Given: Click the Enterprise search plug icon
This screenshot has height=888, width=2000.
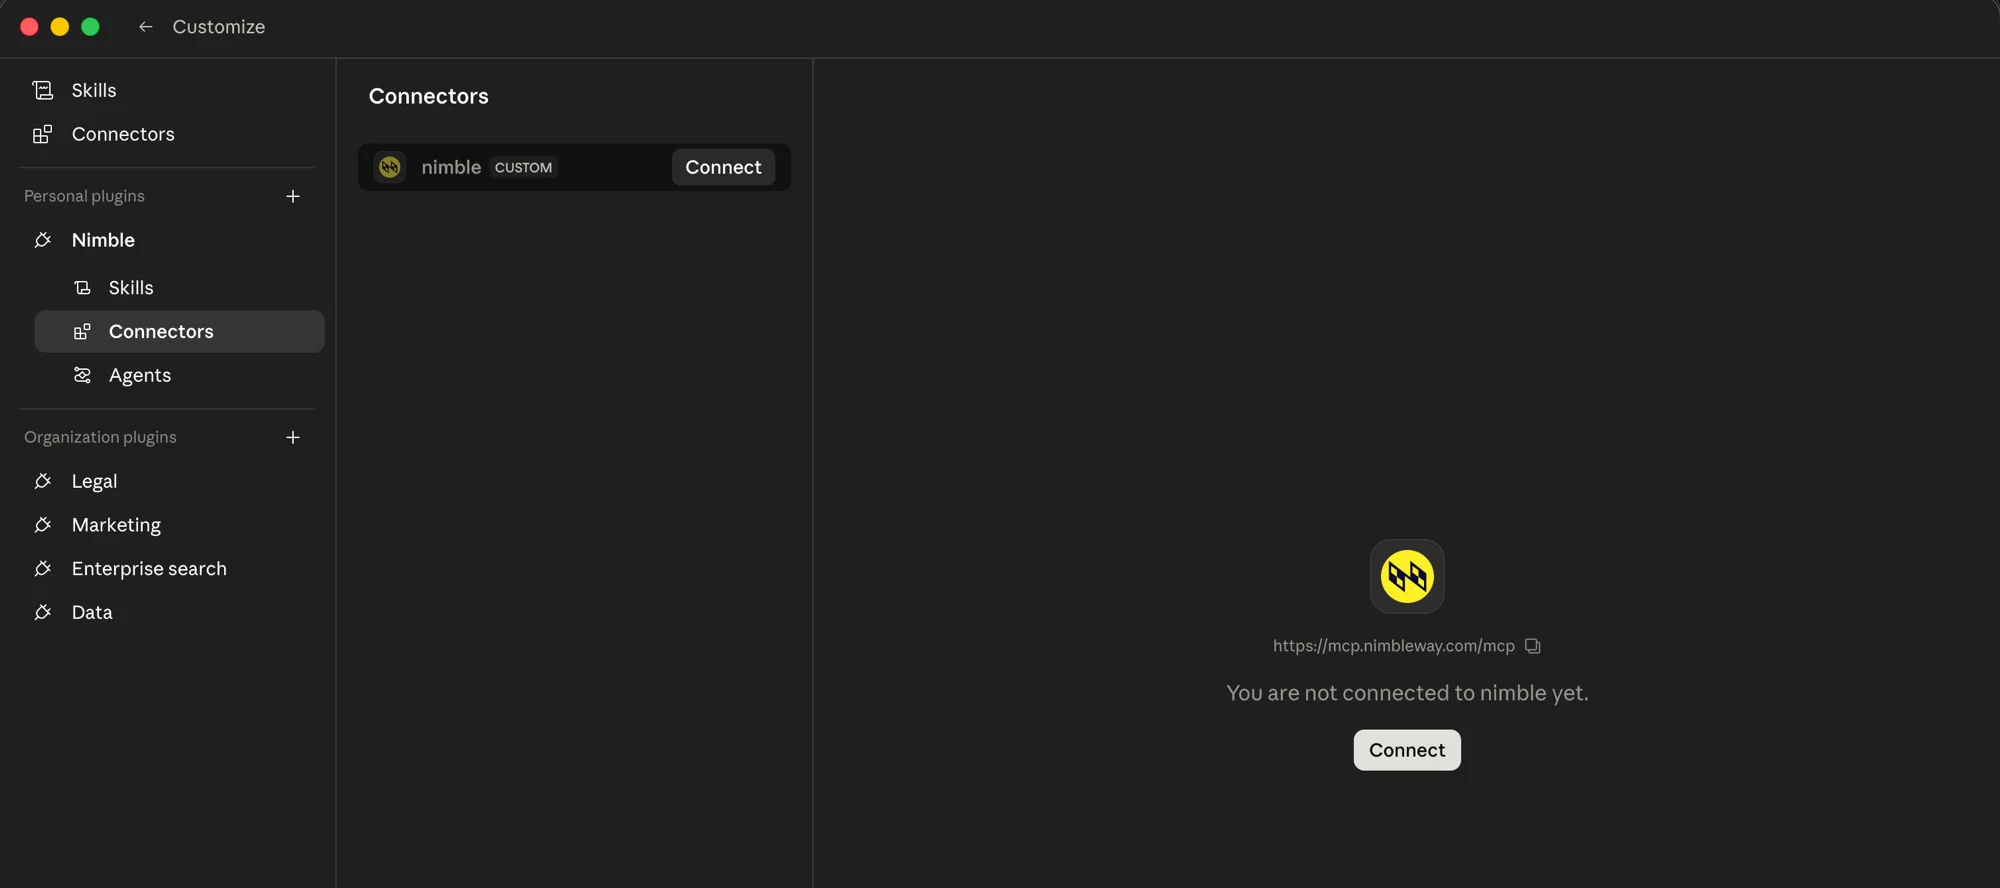Looking at the screenshot, I should (x=42, y=569).
